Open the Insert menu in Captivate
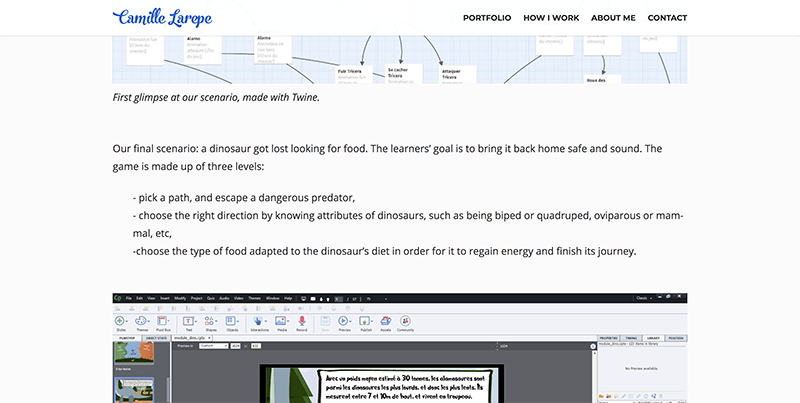 tap(165, 298)
